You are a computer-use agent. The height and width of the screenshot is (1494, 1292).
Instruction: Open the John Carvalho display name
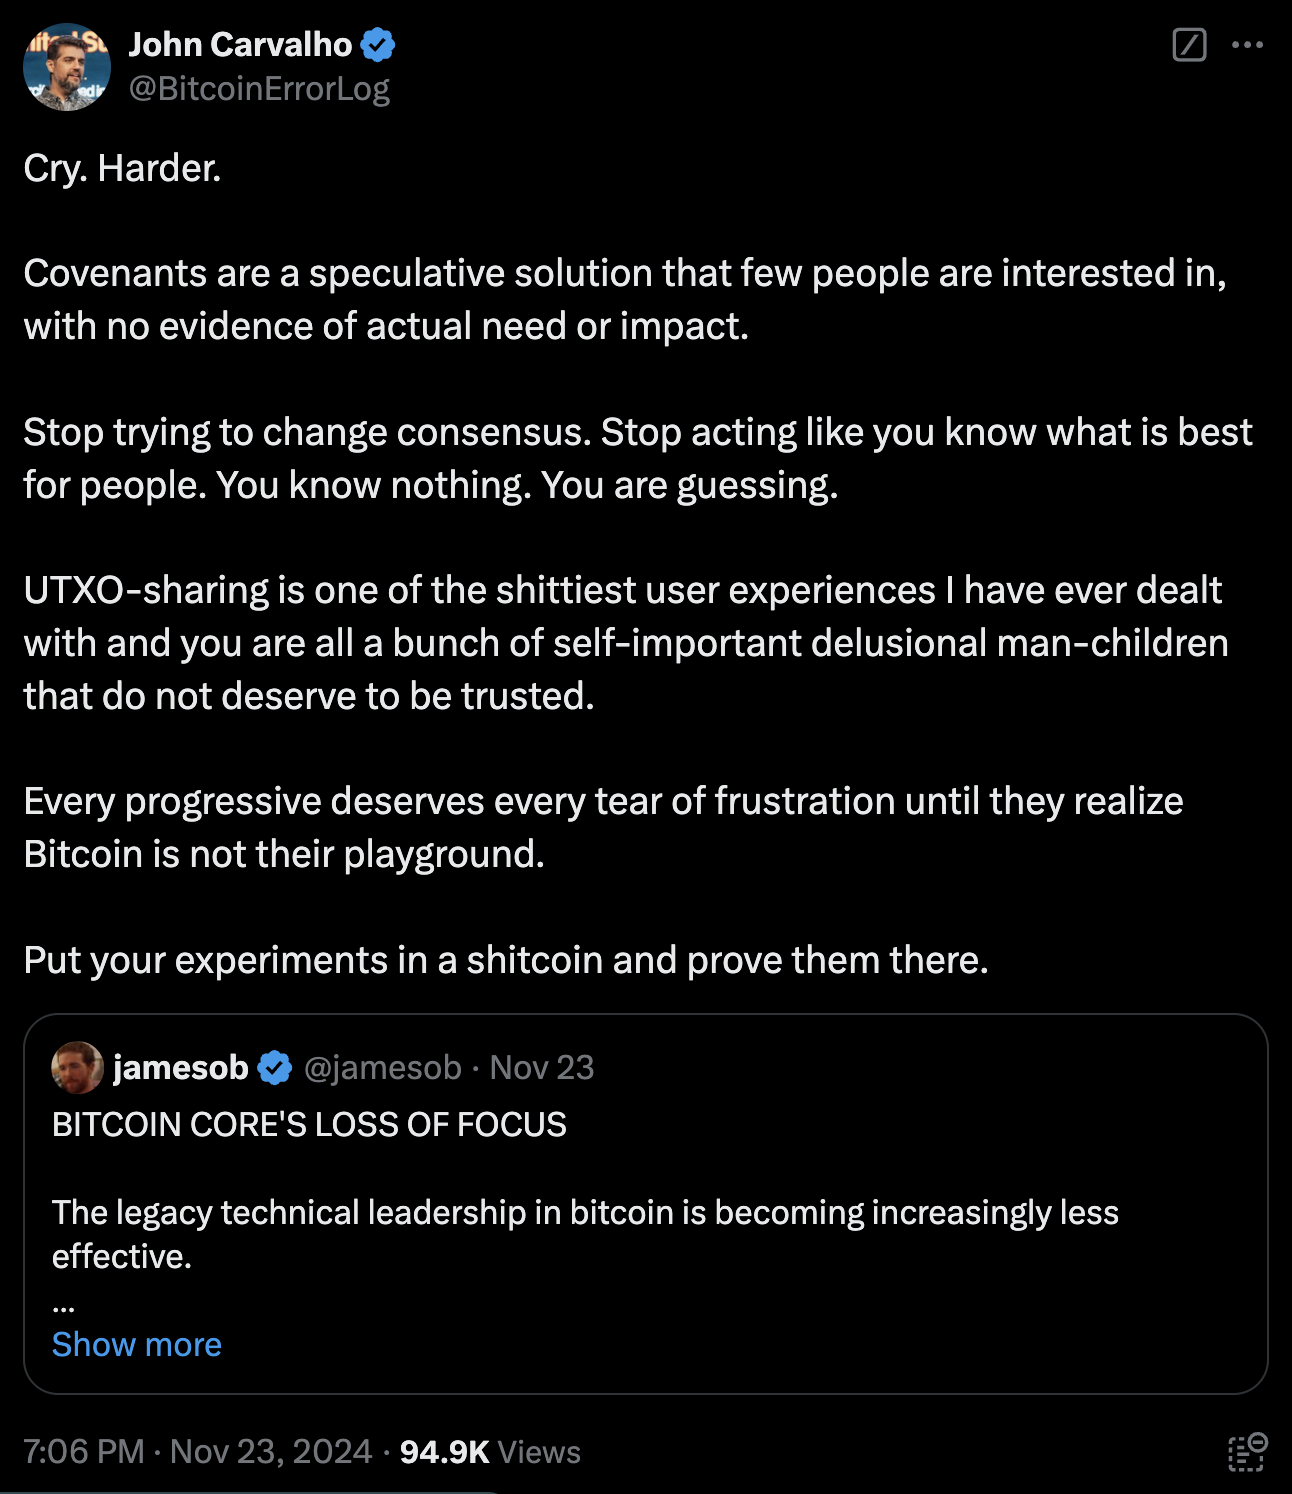click(x=240, y=45)
